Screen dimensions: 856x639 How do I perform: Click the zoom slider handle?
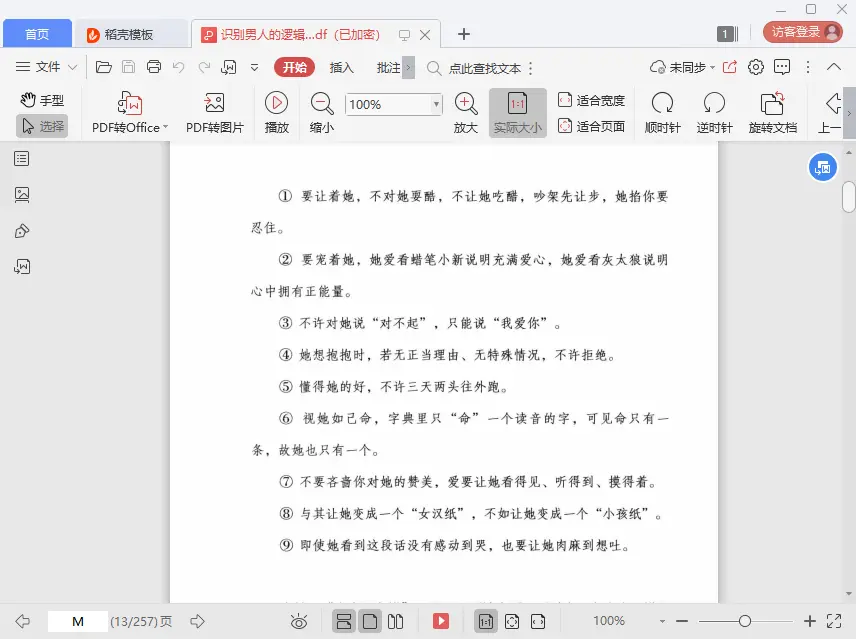point(745,621)
